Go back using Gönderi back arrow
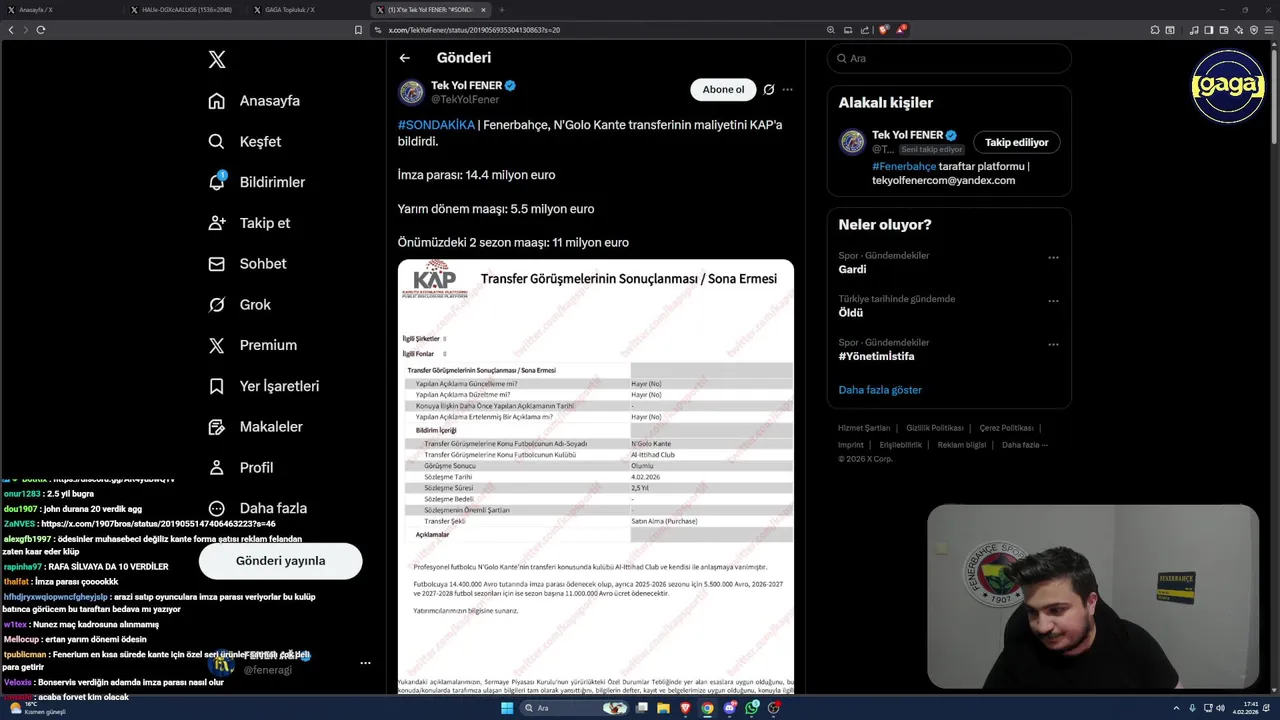 pyautogui.click(x=405, y=58)
